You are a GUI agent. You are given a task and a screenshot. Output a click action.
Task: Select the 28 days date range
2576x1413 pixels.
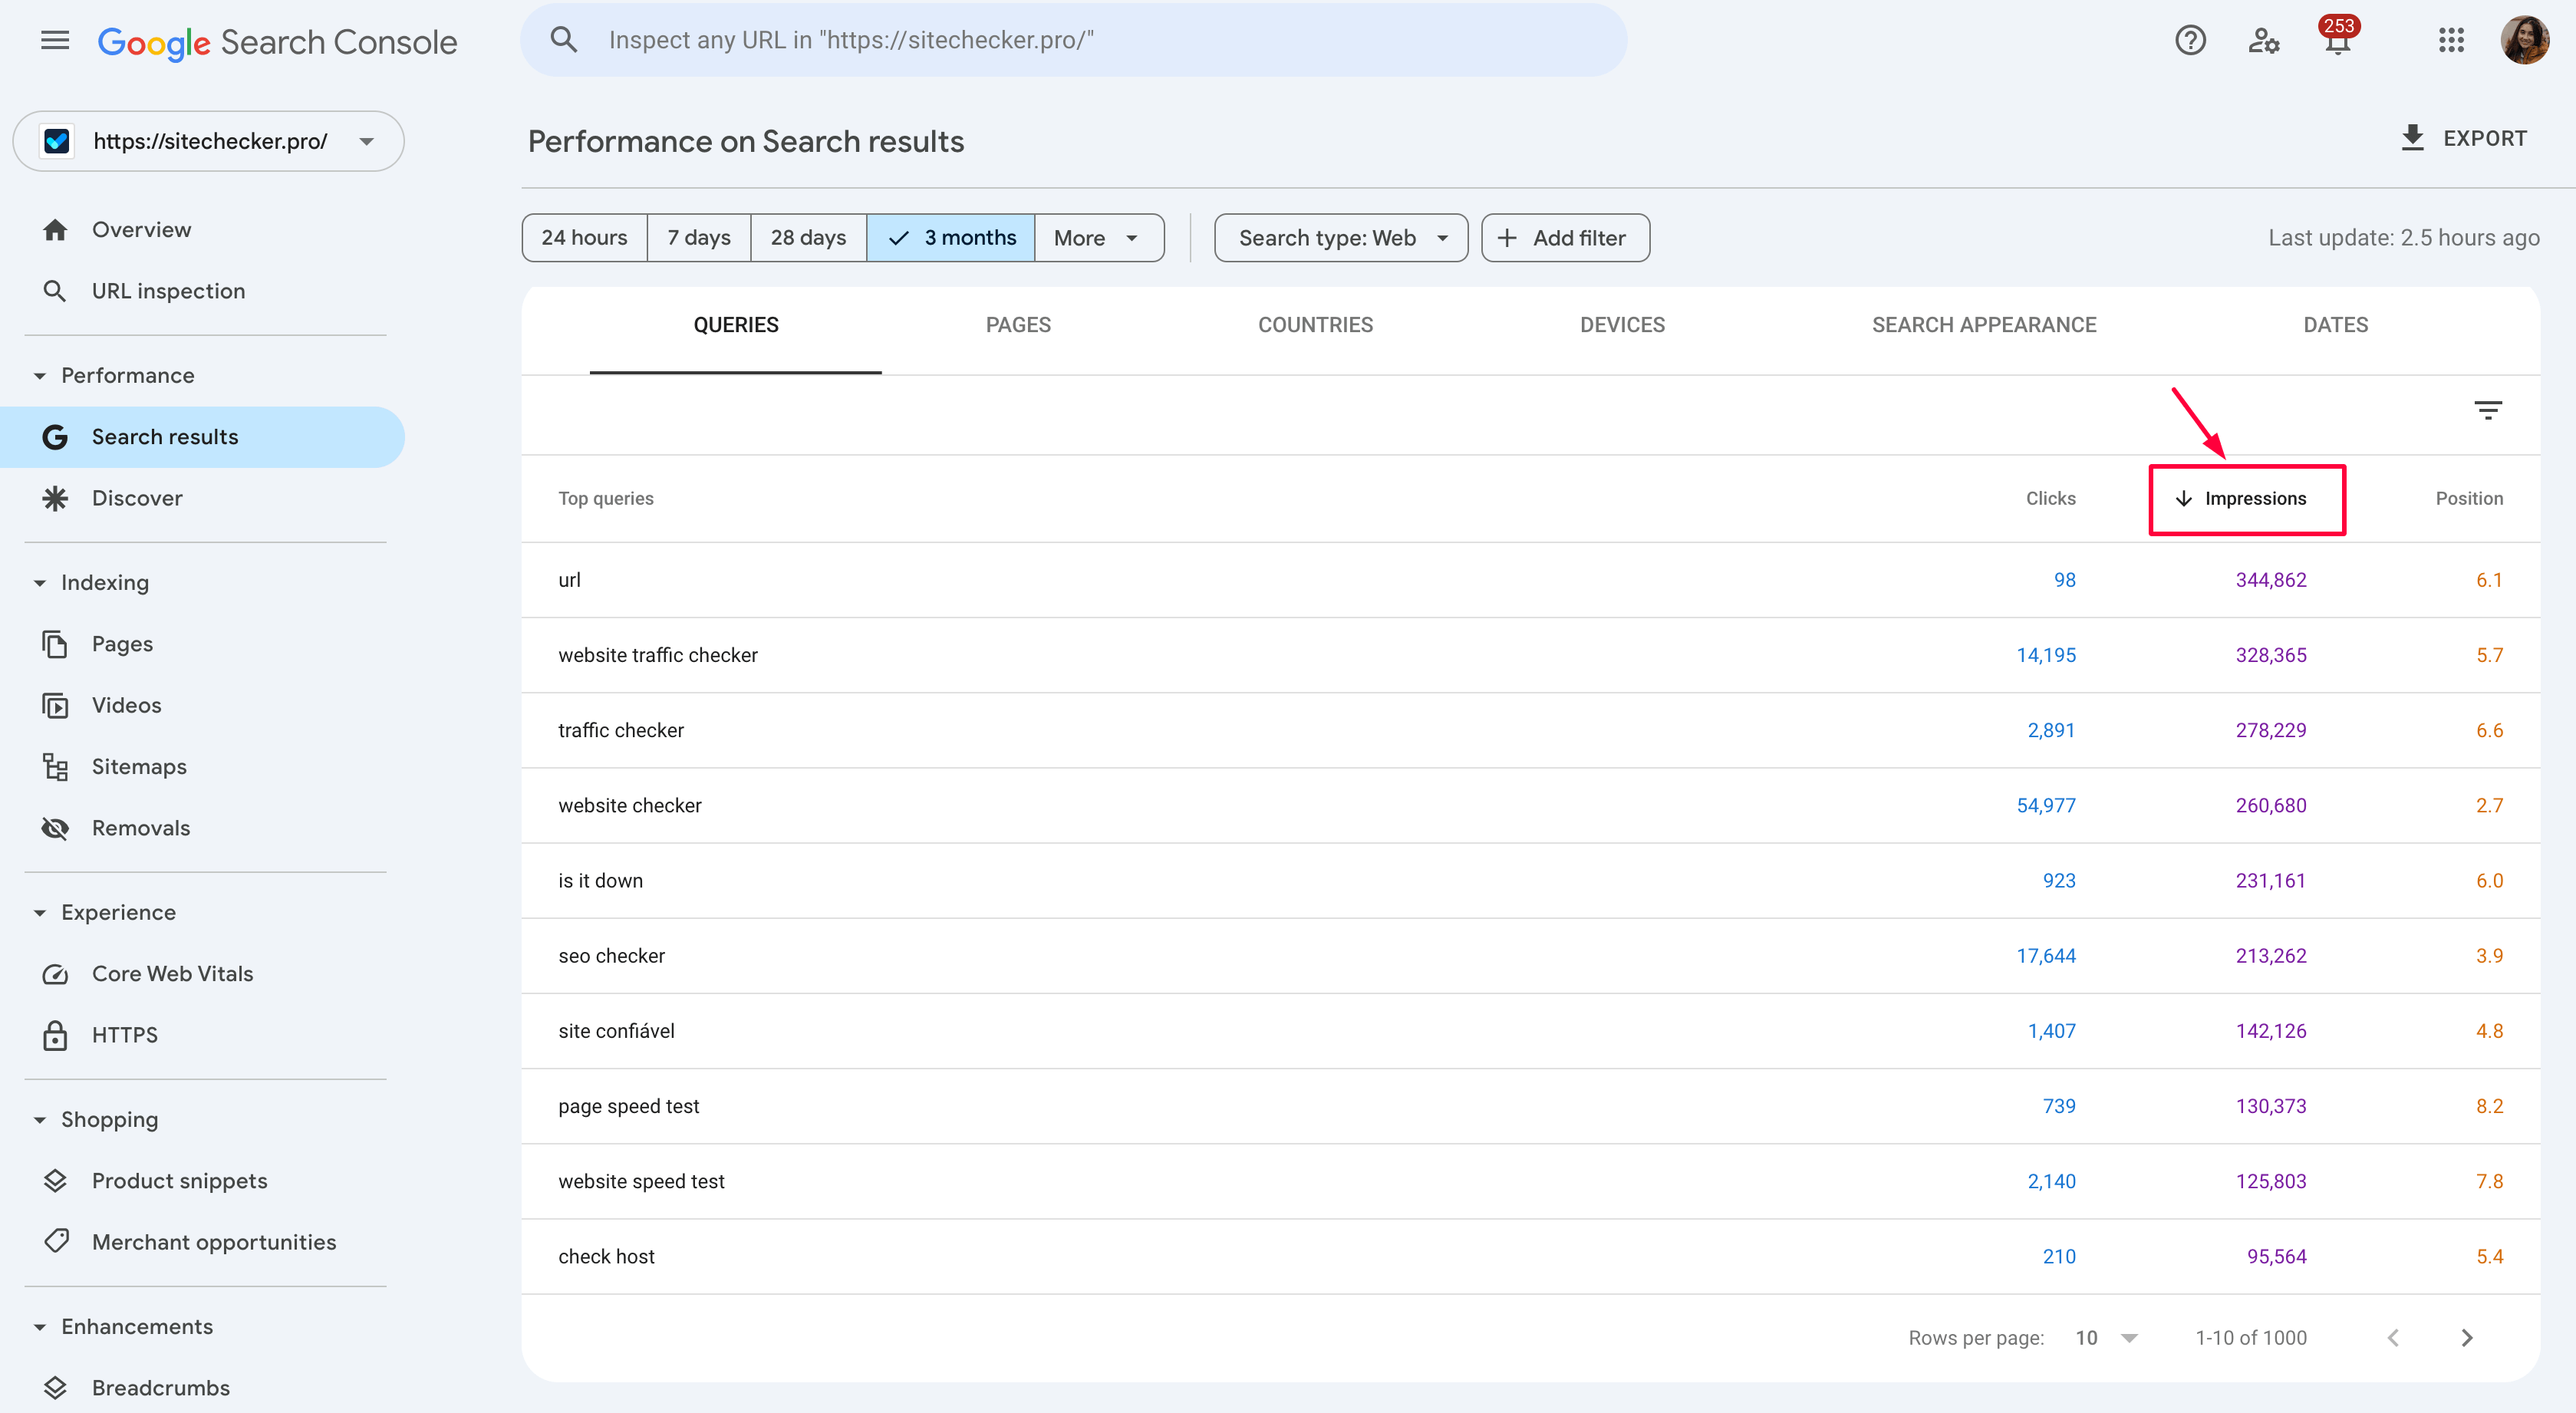tap(808, 238)
